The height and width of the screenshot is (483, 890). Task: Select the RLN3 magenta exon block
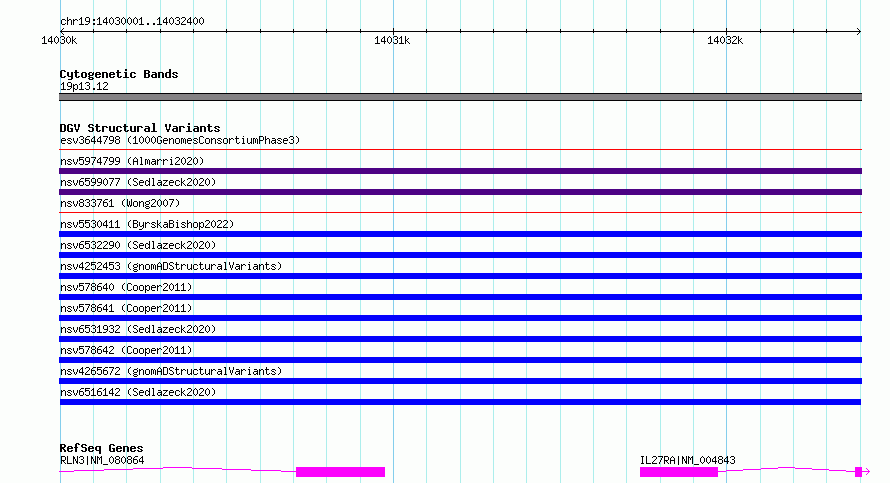point(341,472)
